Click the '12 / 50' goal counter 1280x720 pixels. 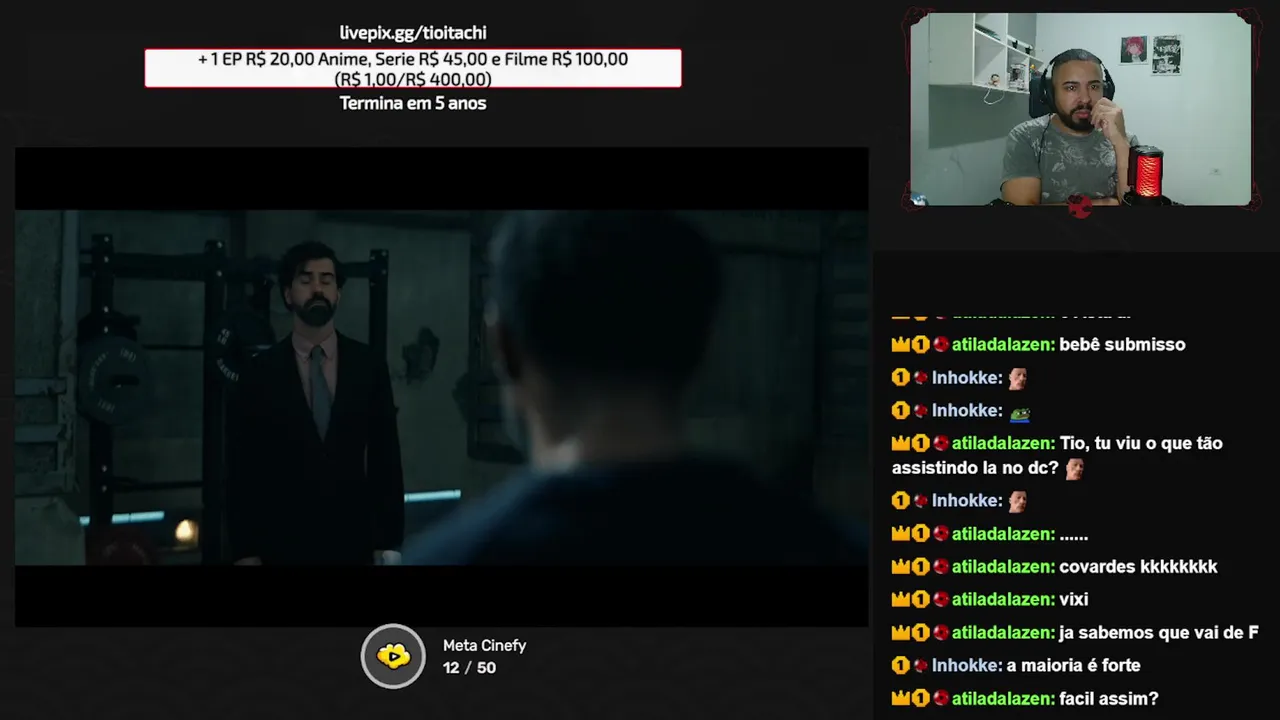(x=469, y=668)
